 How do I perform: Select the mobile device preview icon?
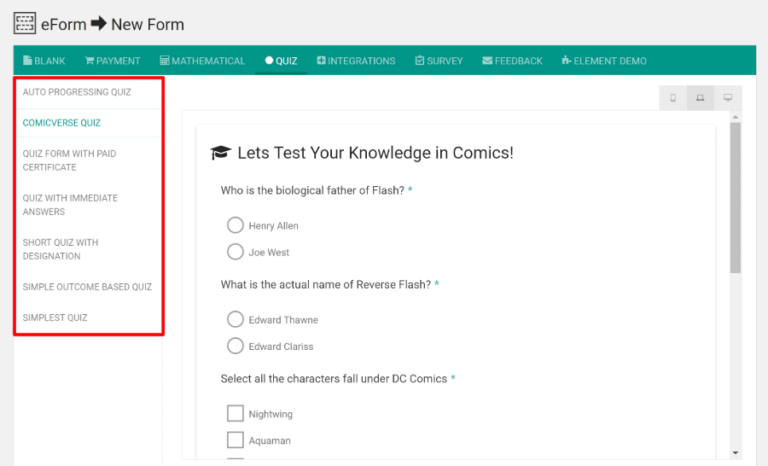pyautogui.click(x=672, y=98)
